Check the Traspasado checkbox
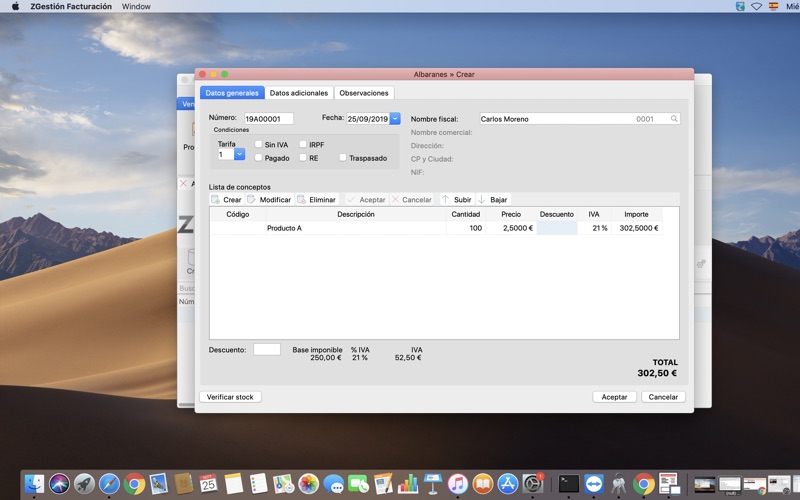 (343, 158)
